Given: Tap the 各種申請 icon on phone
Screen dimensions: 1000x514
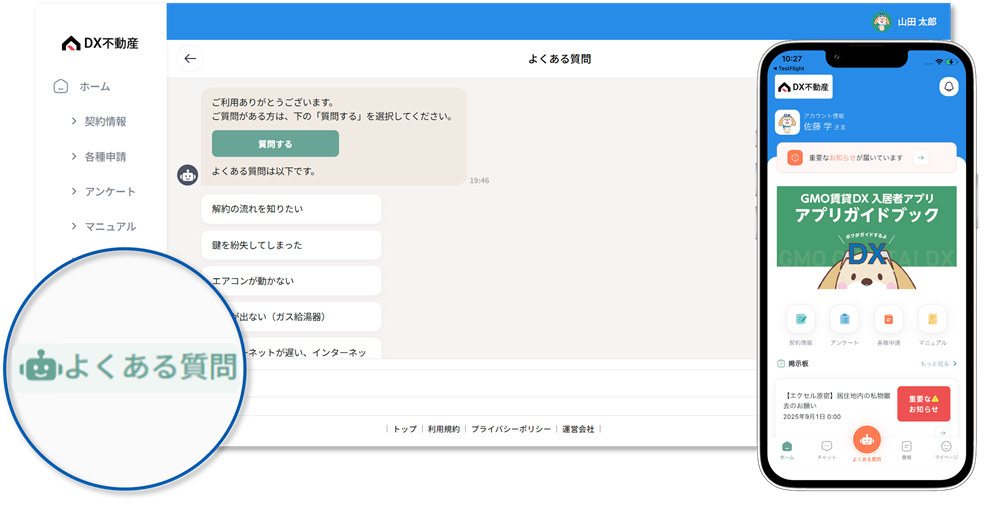Looking at the screenshot, I should [x=888, y=320].
